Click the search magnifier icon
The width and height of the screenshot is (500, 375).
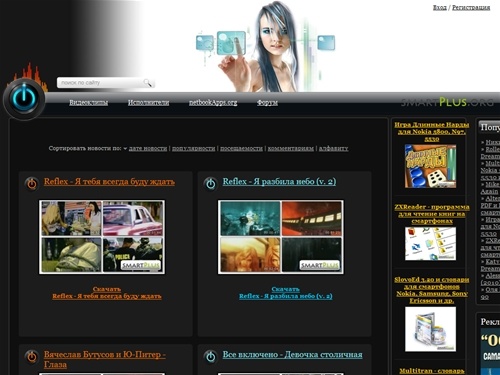point(147,82)
